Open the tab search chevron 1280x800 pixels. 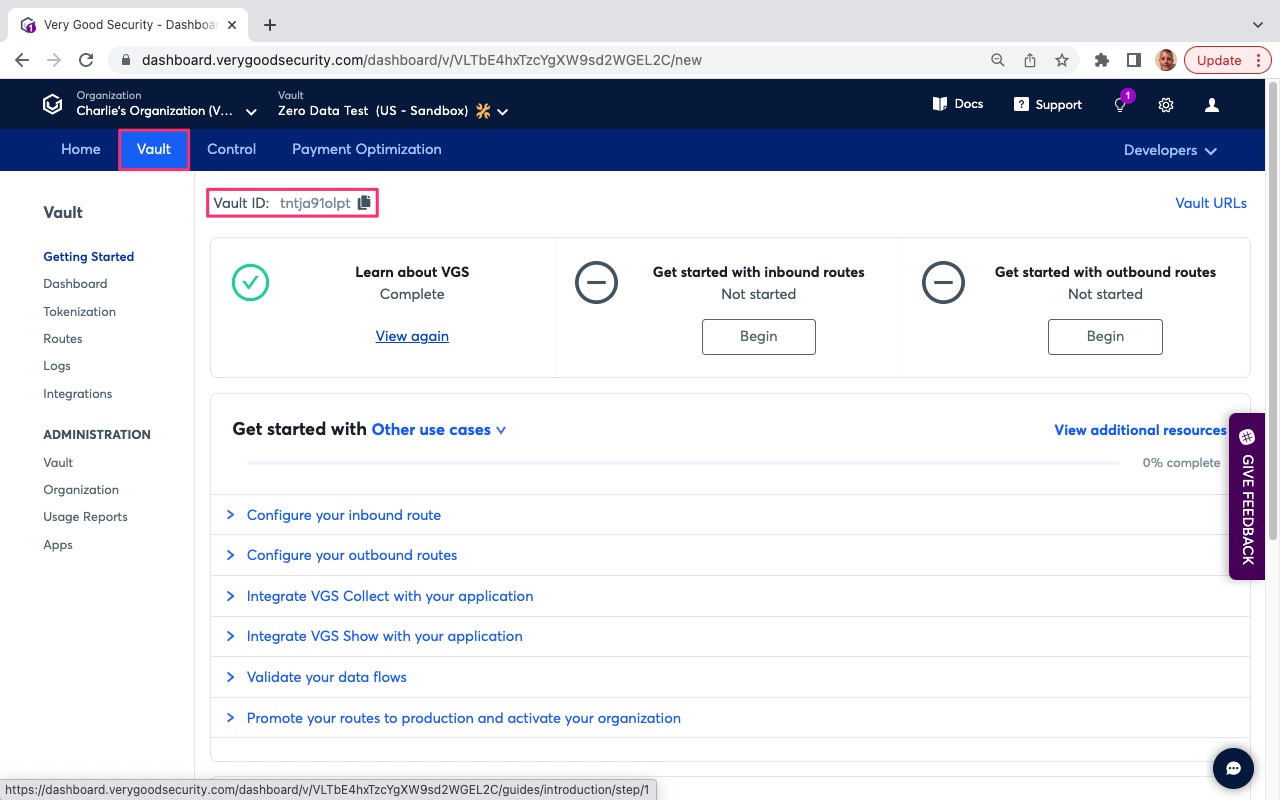(x=1258, y=24)
